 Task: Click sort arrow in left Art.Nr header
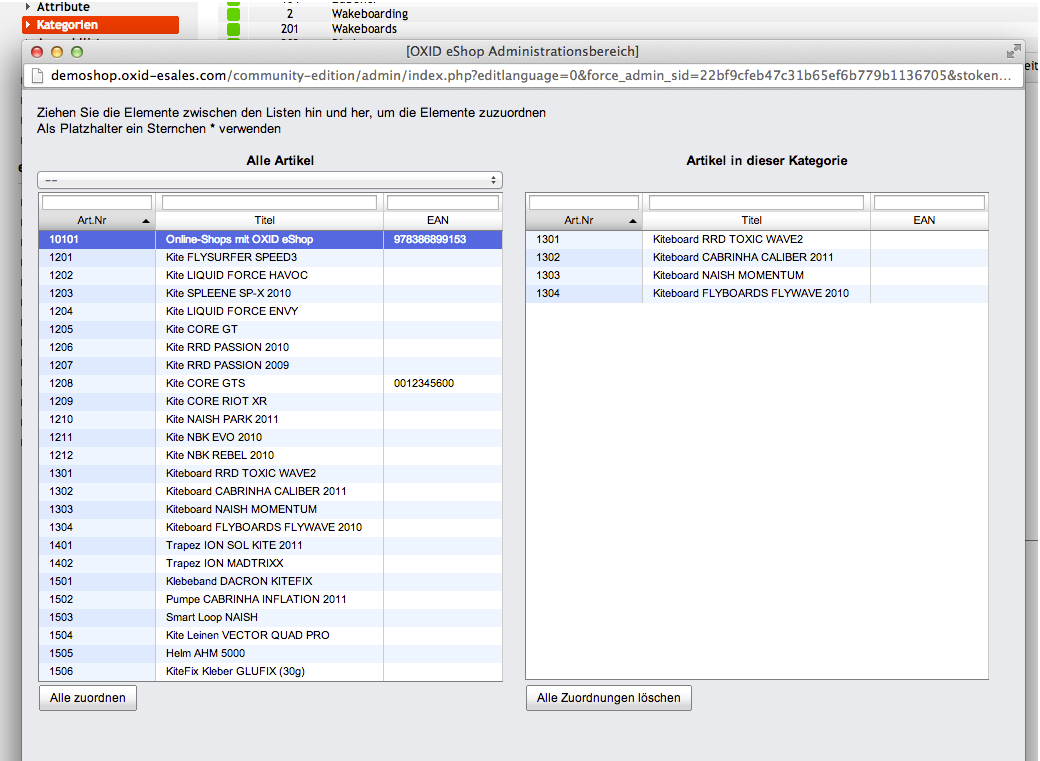click(146, 220)
